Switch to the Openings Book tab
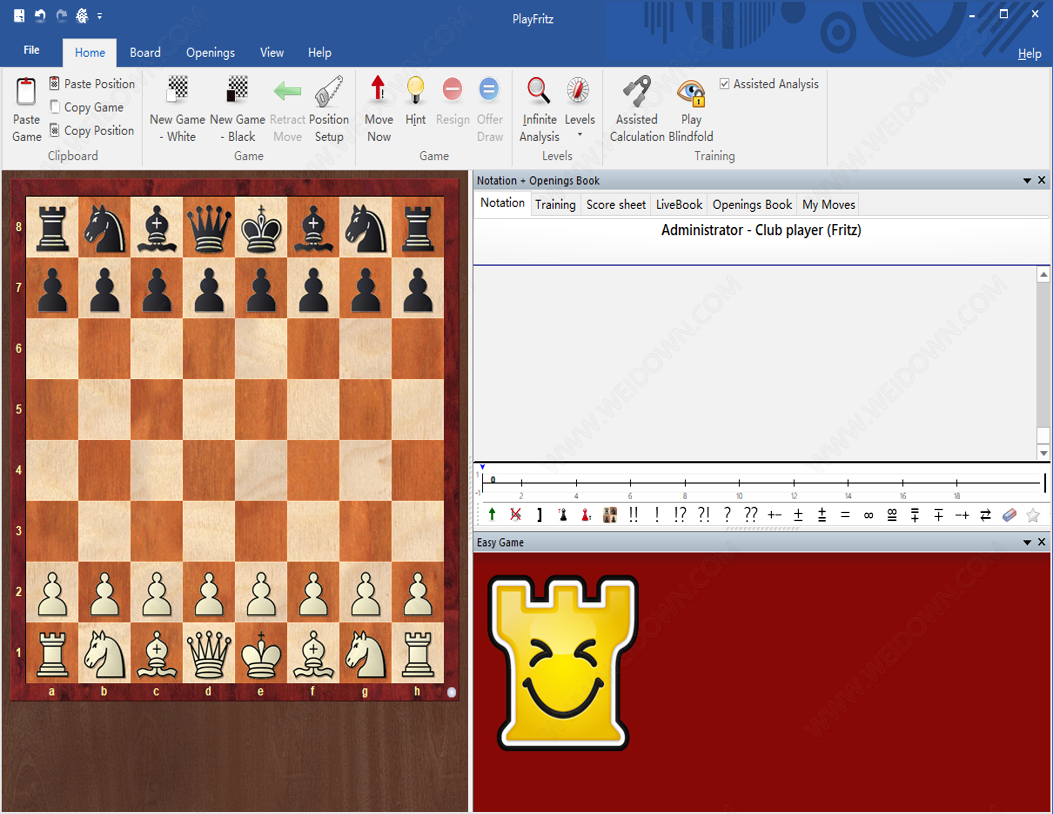1053x814 pixels. [752, 205]
